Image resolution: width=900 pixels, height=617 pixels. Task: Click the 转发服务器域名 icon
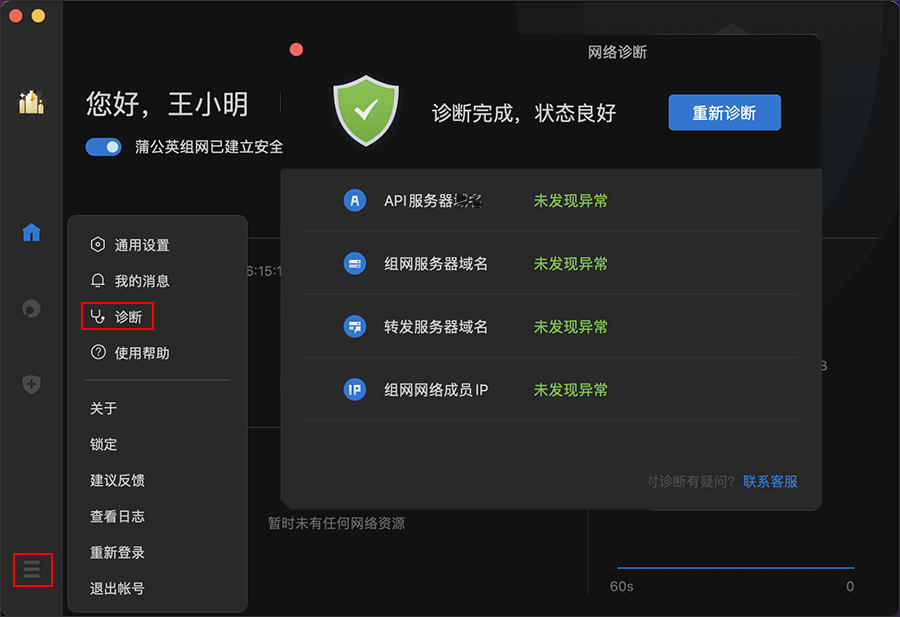click(x=354, y=327)
